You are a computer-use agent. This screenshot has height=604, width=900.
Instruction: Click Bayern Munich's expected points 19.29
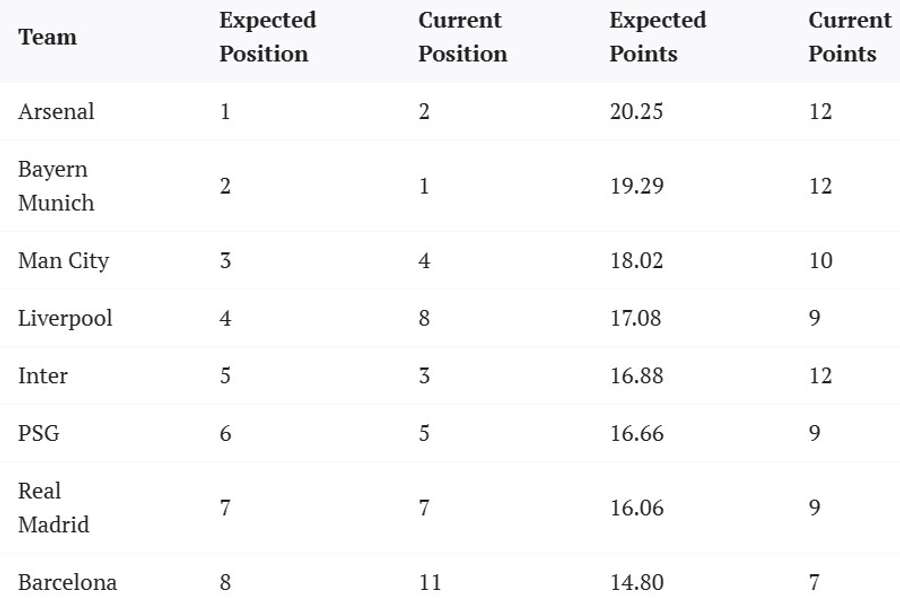tap(636, 186)
